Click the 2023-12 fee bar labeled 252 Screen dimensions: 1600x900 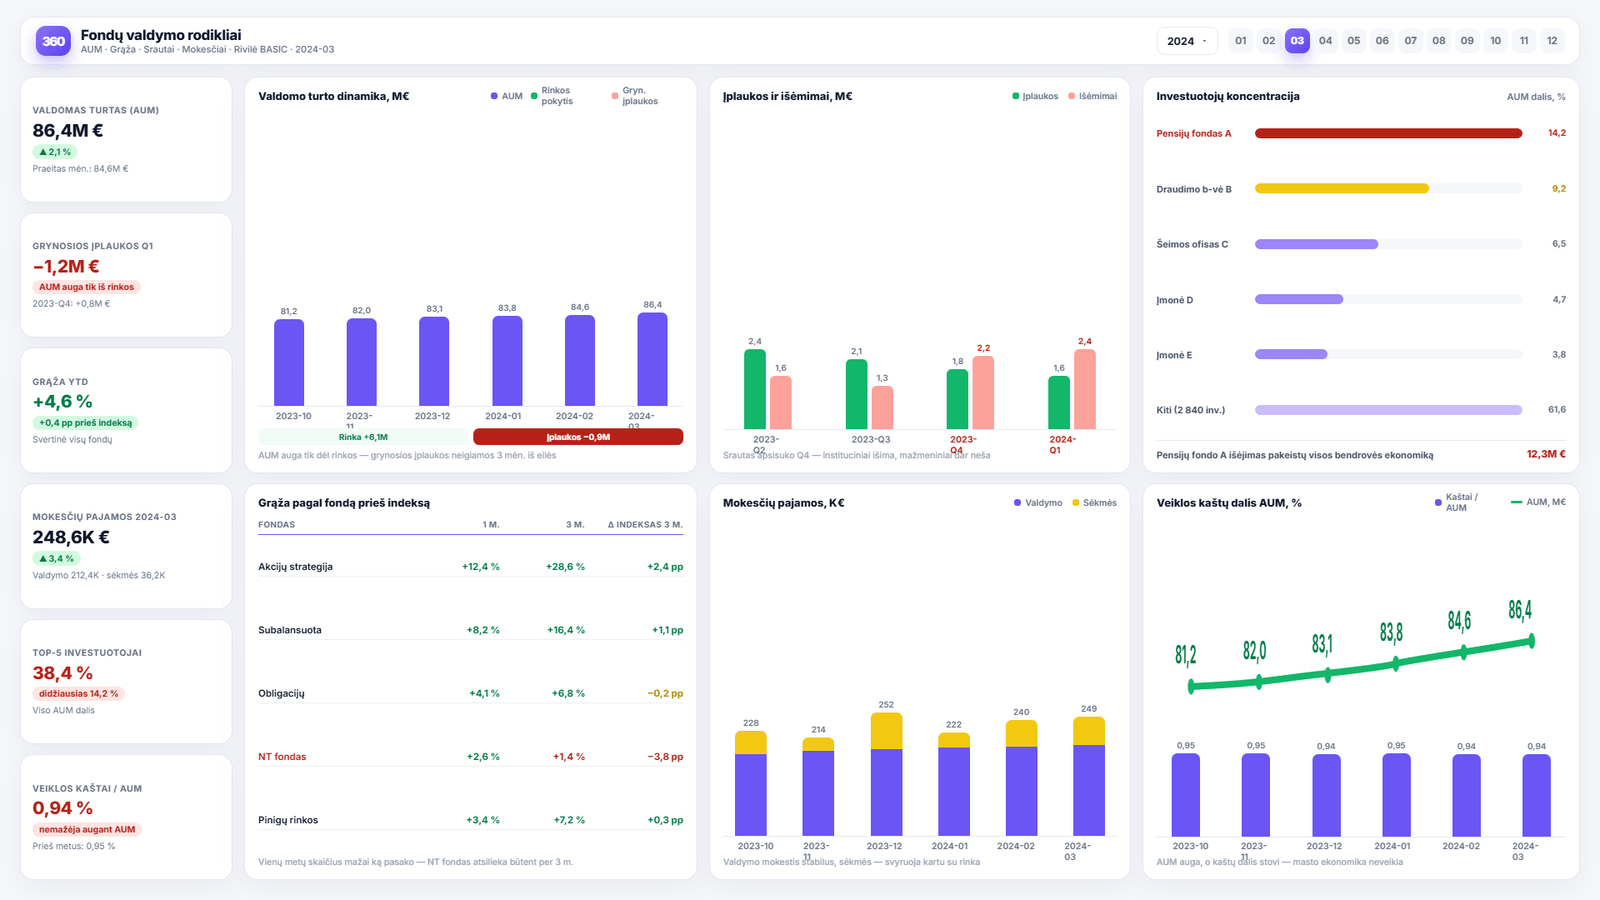[886, 774]
